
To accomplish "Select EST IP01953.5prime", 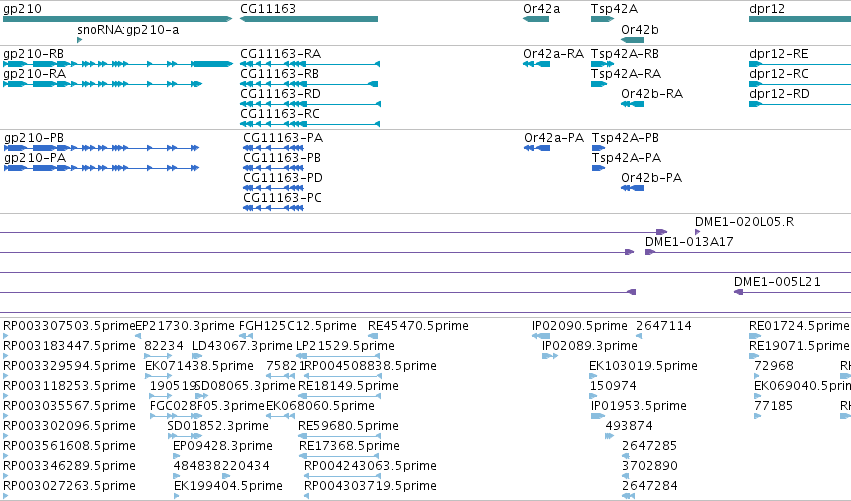I will coord(639,407).
